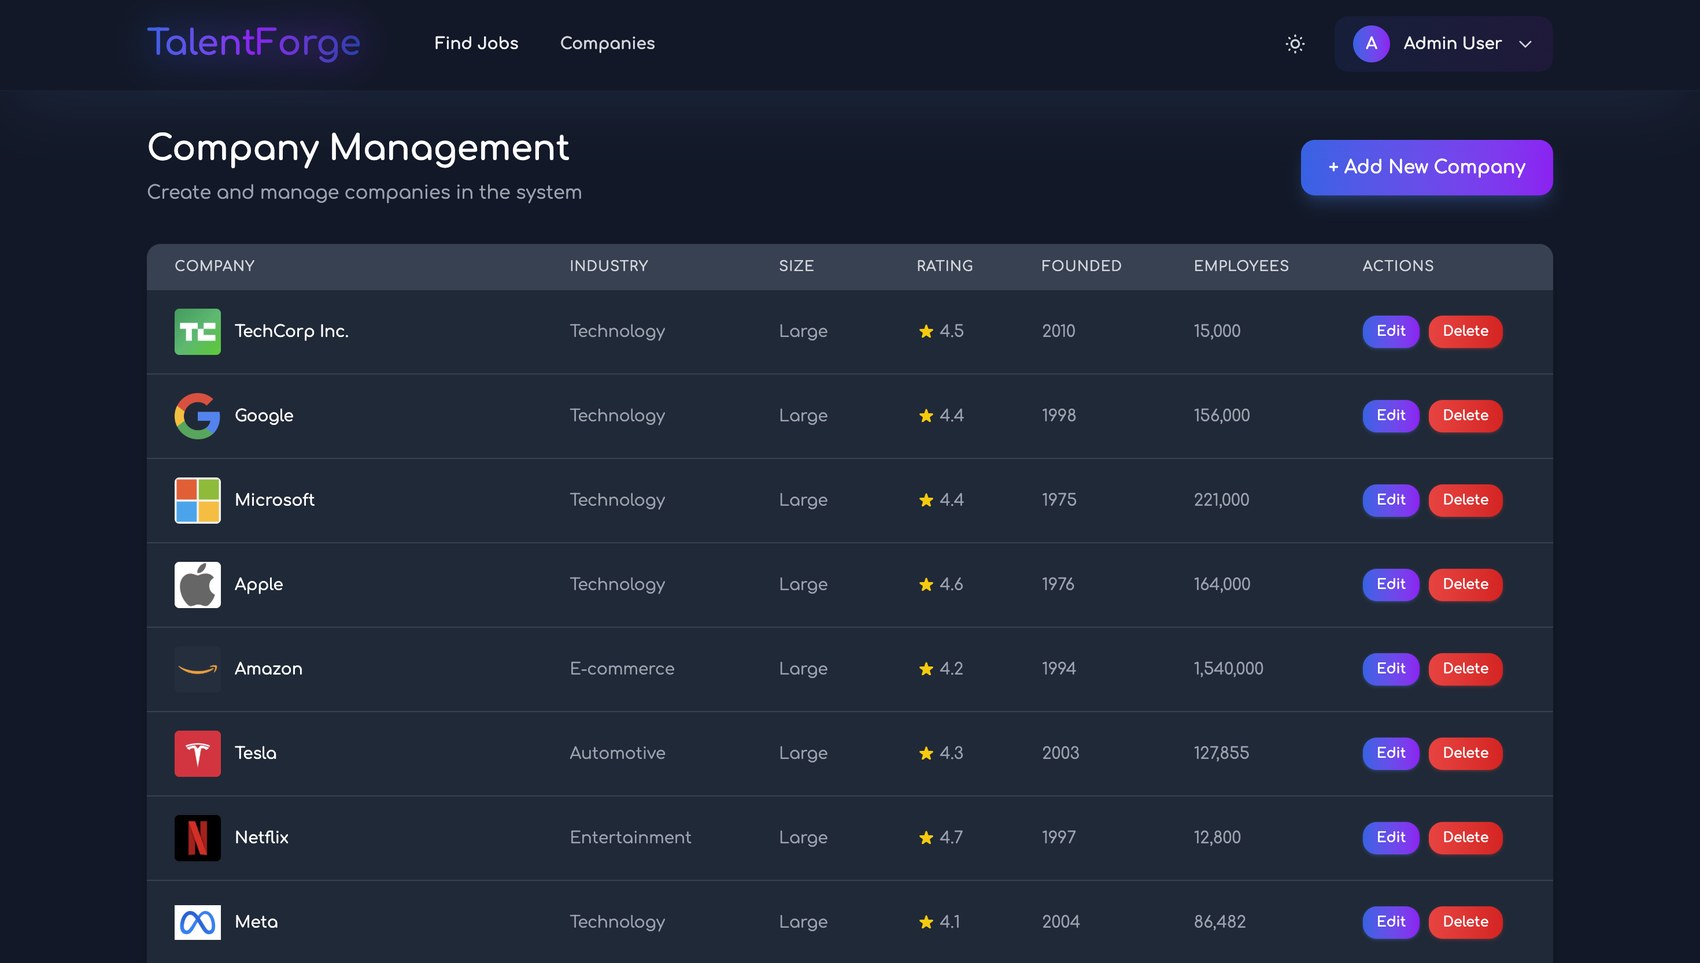The width and height of the screenshot is (1700, 963).
Task: Click the 86,482 employees value
Action: click(x=1219, y=922)
